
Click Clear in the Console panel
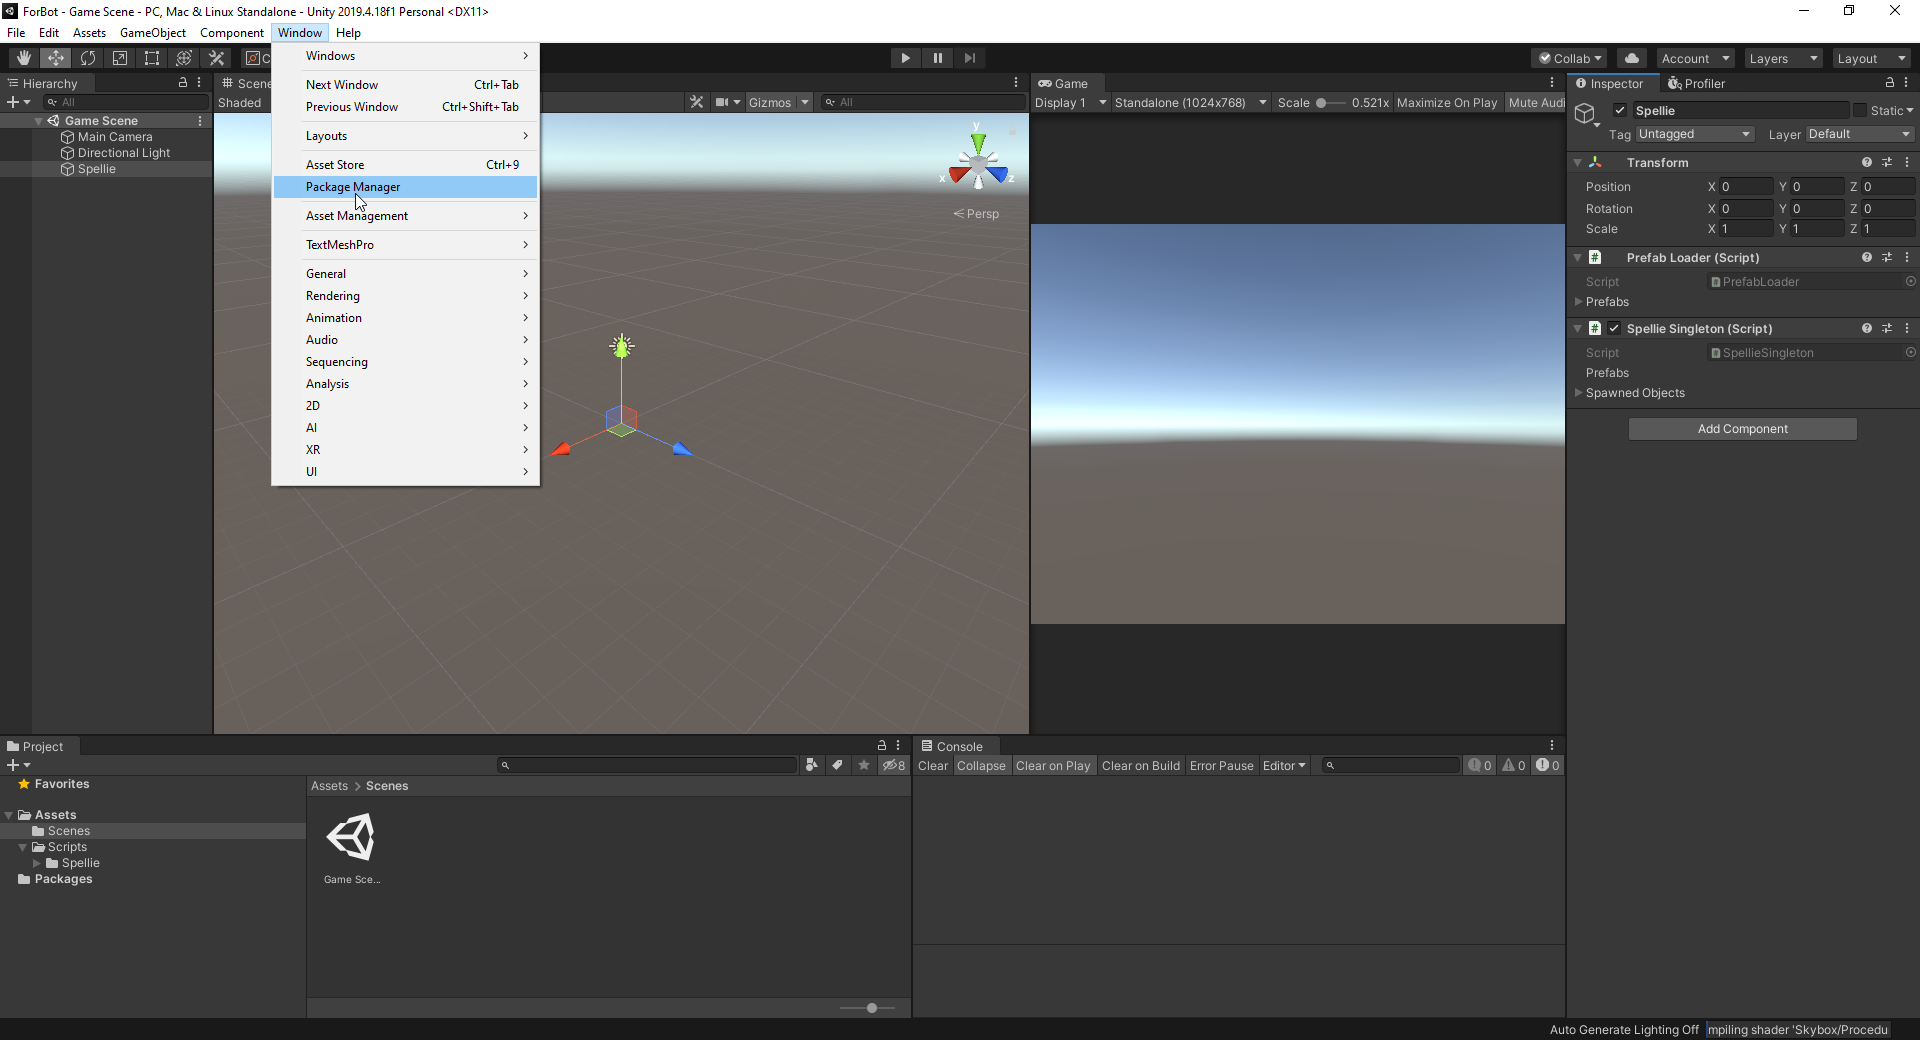click(932, 766)
